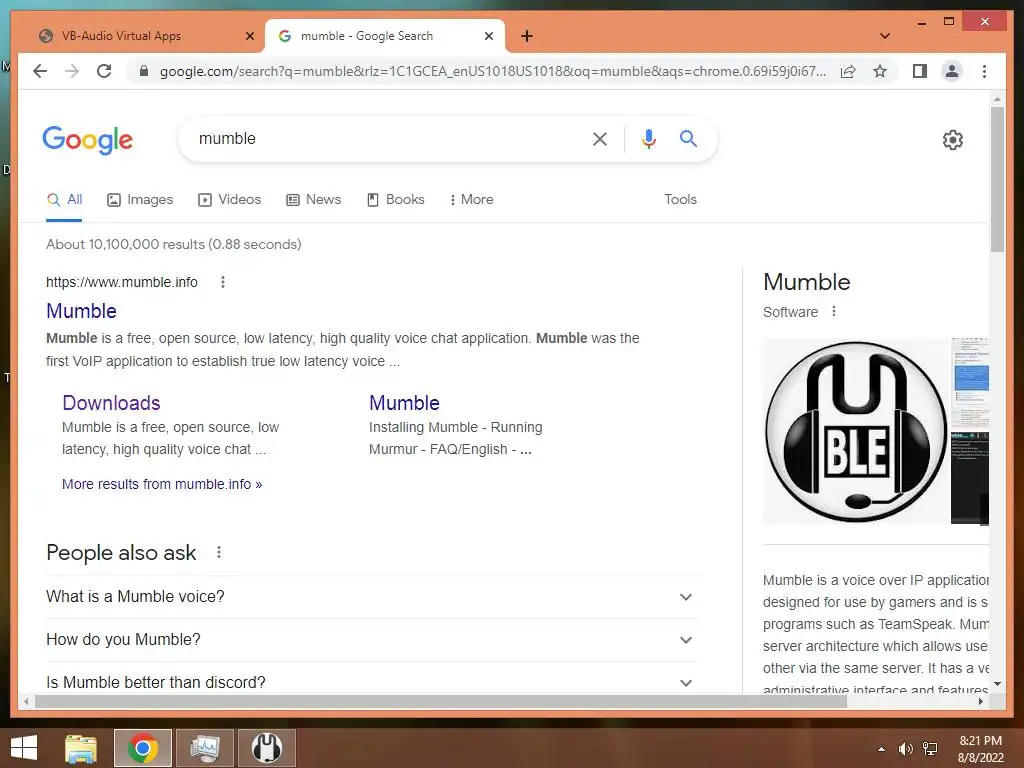Open the tab search dropdown chevron
This screenshot has width=1024, height=768.
click(884, 36)
